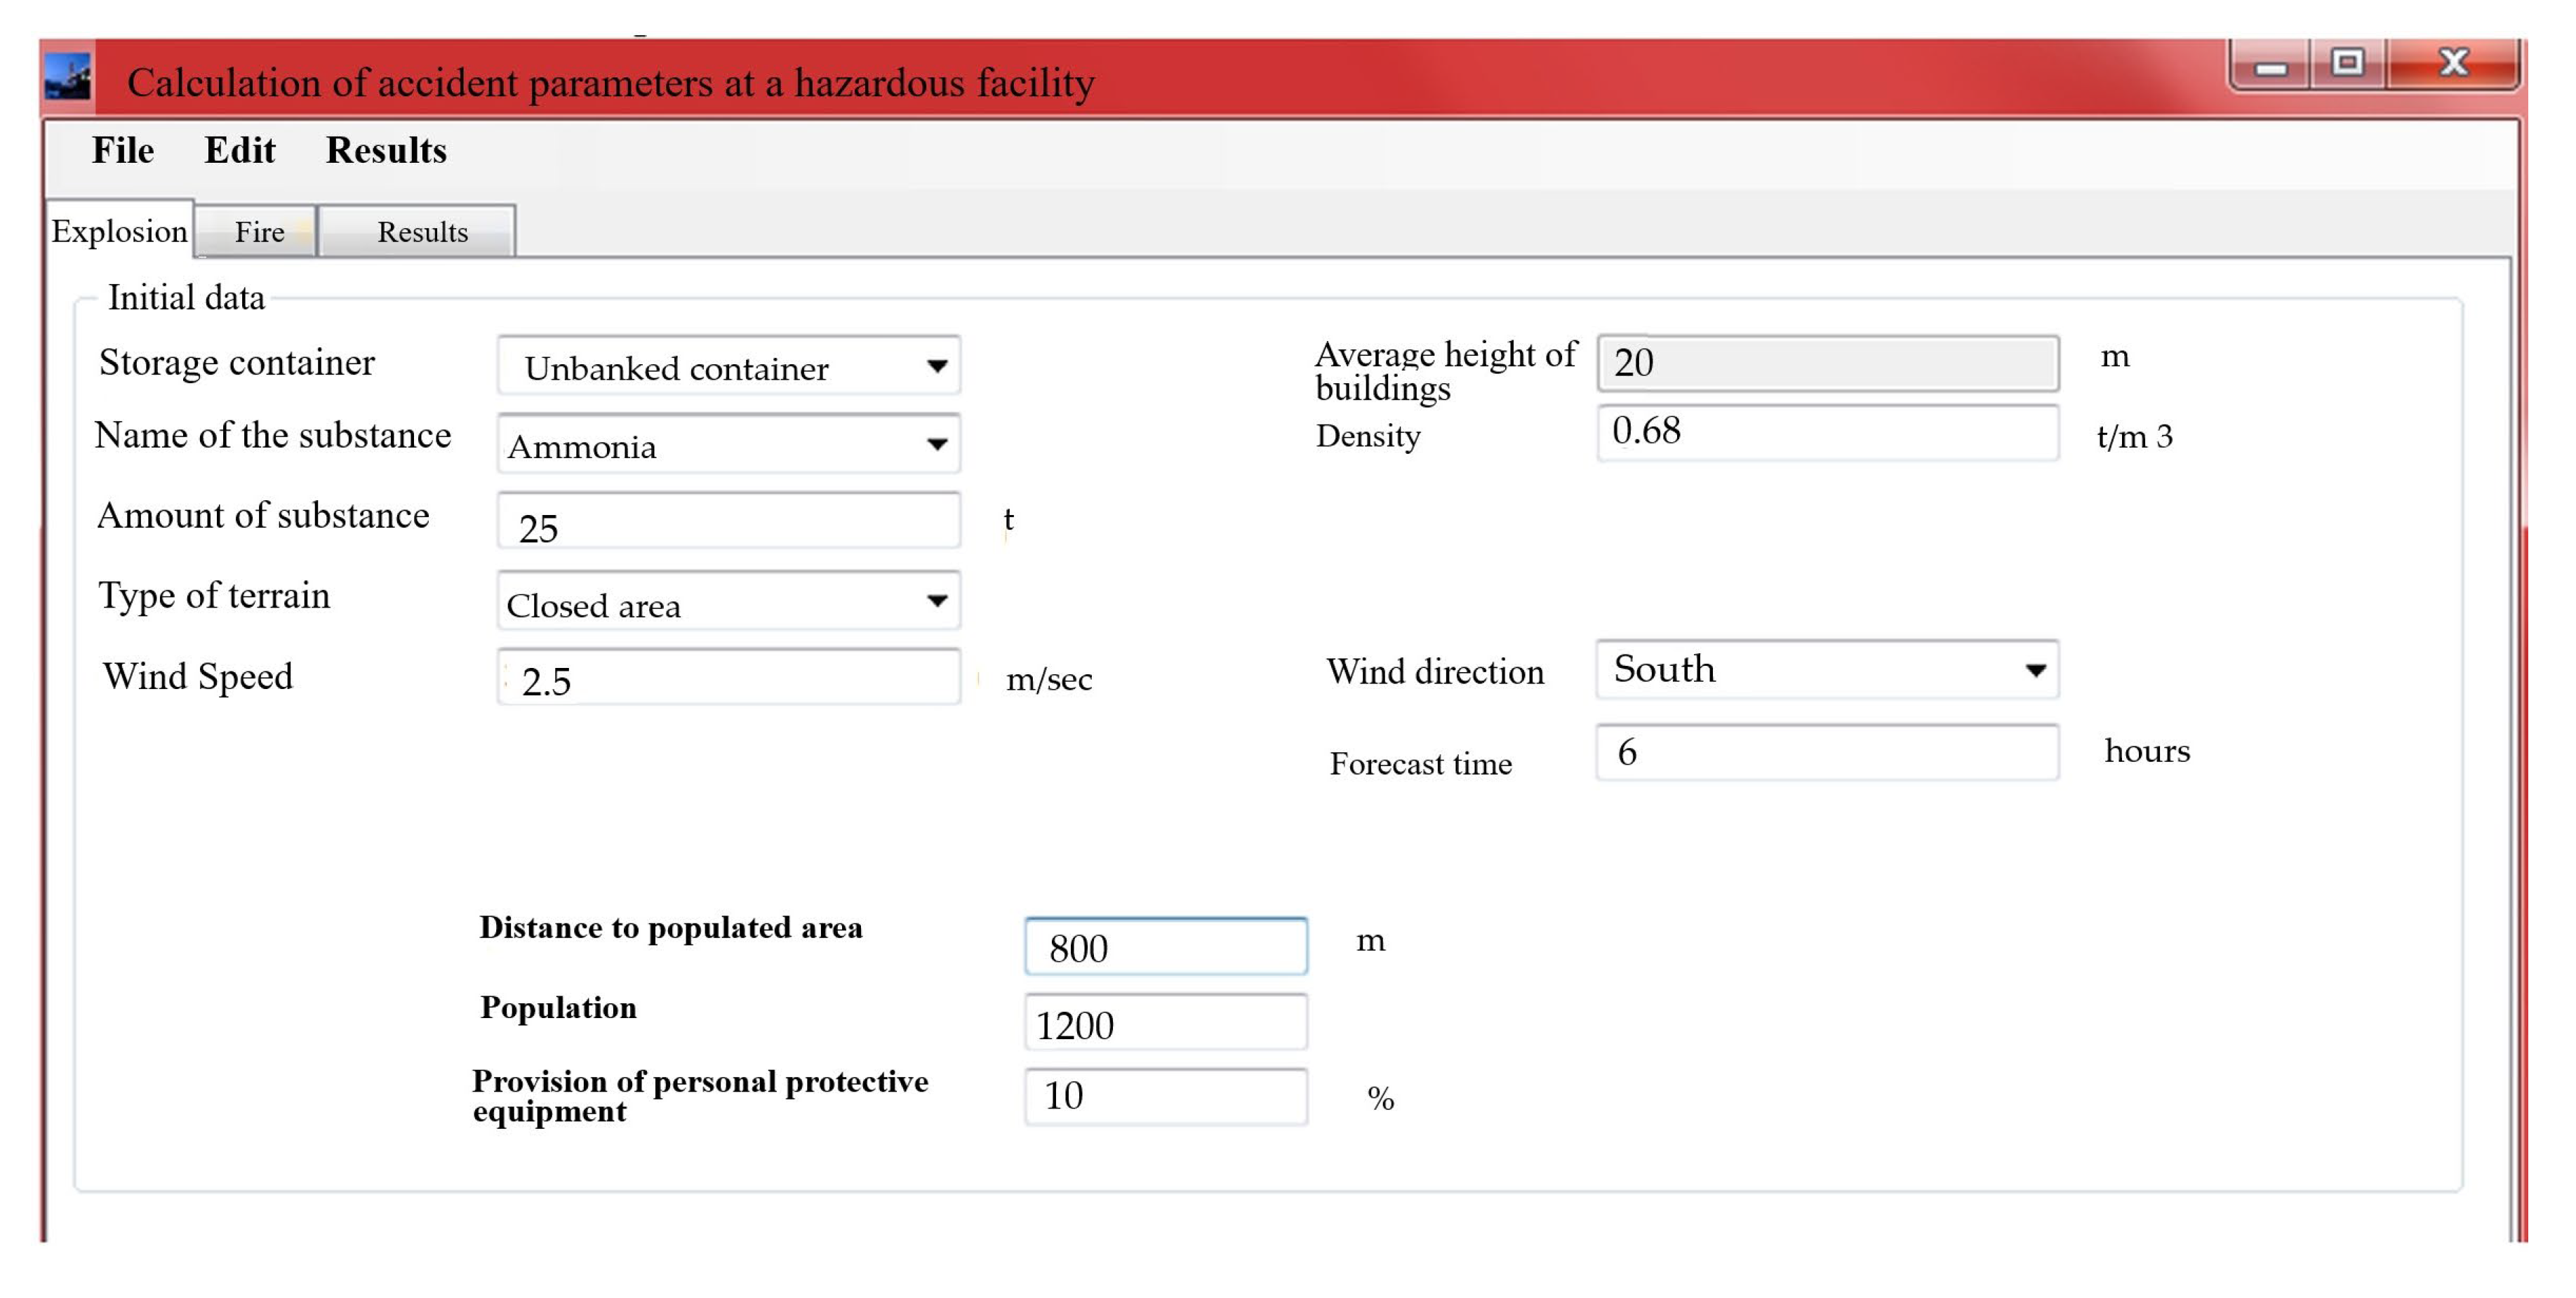Switch to the Fire tab
Viewport: 2576px width, 1298px height.
point(259,232)
